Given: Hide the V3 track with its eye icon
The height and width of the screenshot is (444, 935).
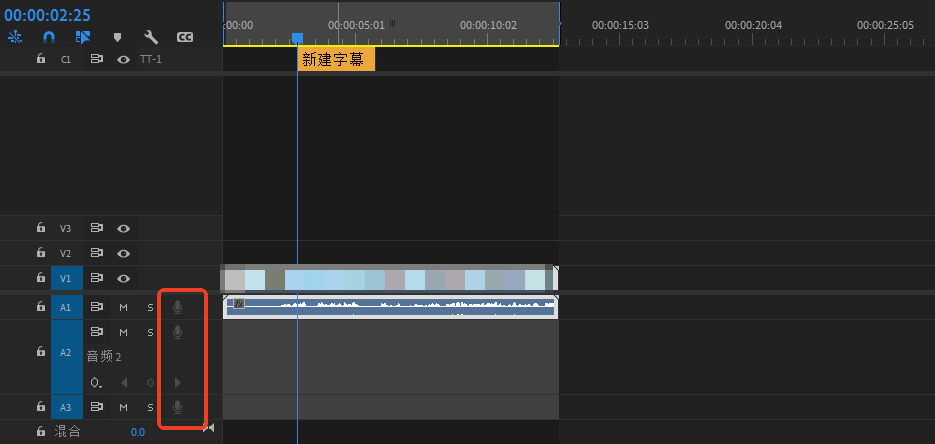Looking at the screenshot, I should point(123,228).
